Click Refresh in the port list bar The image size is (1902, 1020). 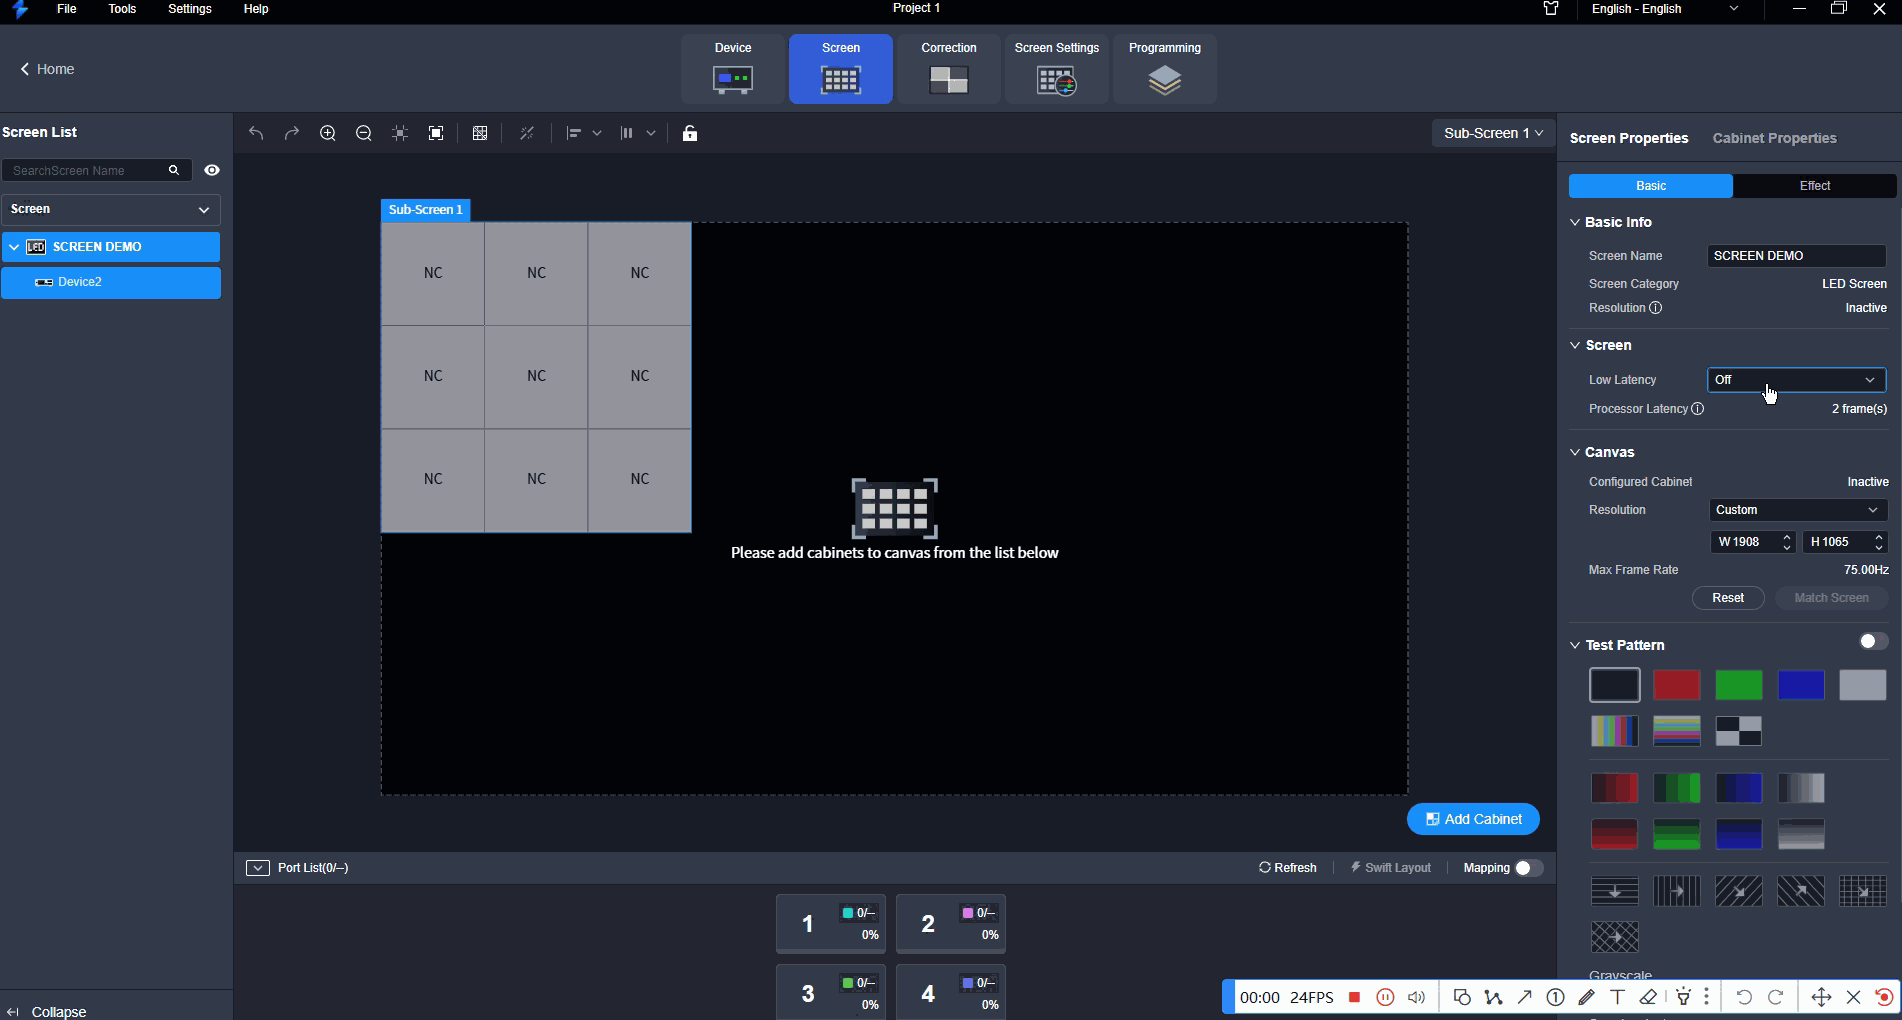[1287, 868]
